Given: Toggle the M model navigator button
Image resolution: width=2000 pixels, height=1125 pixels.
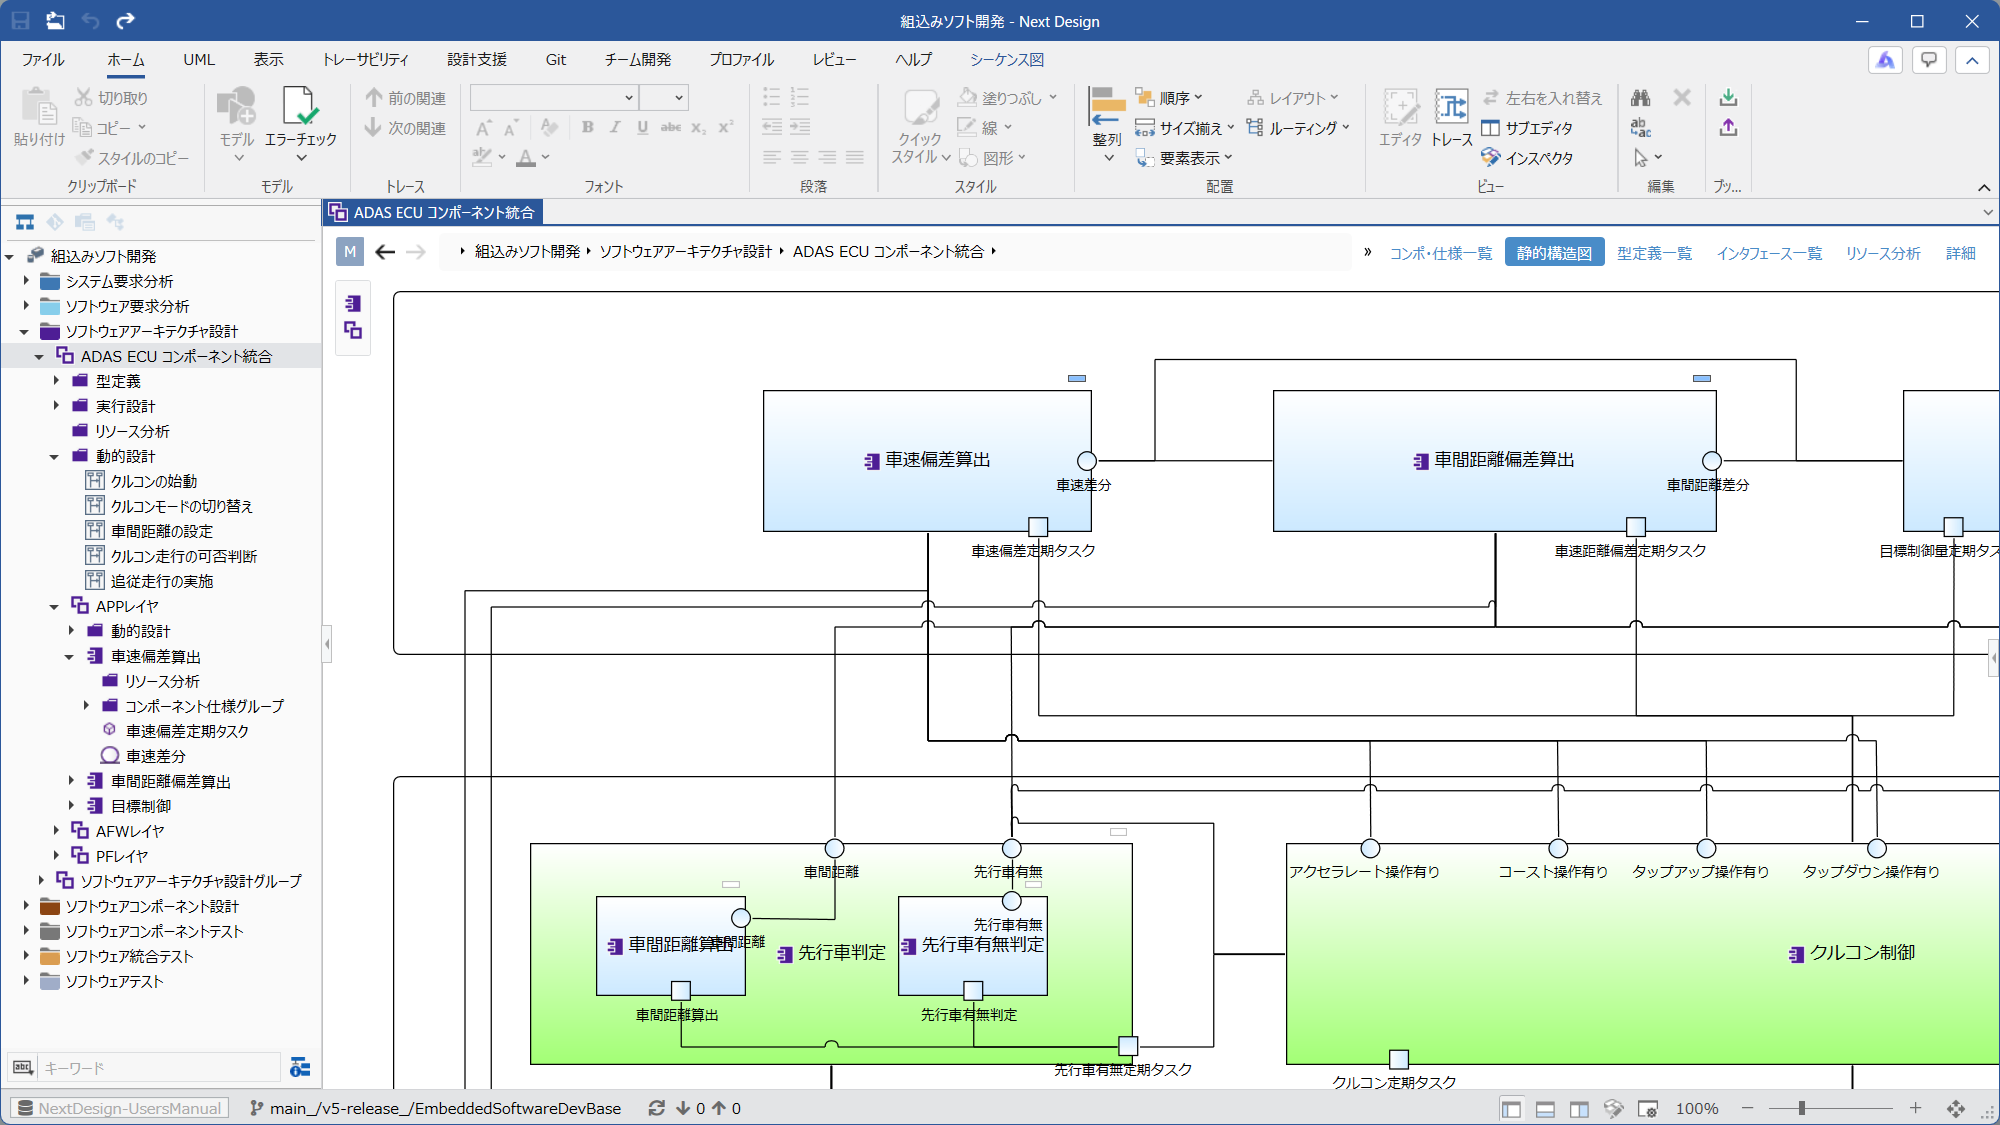Looking at the screenshot, I should click(x=349, y=252).
